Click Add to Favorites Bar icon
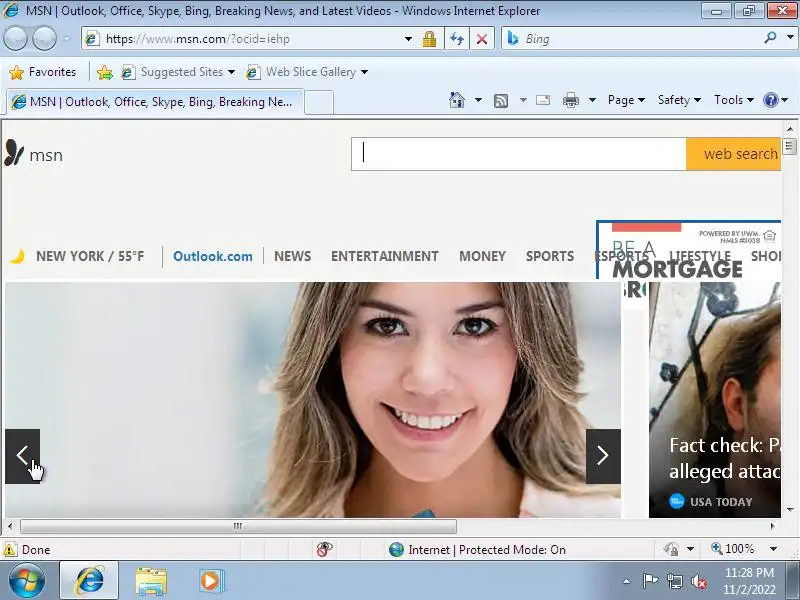This screenshot has height=600, width=800. click(105, 72)
